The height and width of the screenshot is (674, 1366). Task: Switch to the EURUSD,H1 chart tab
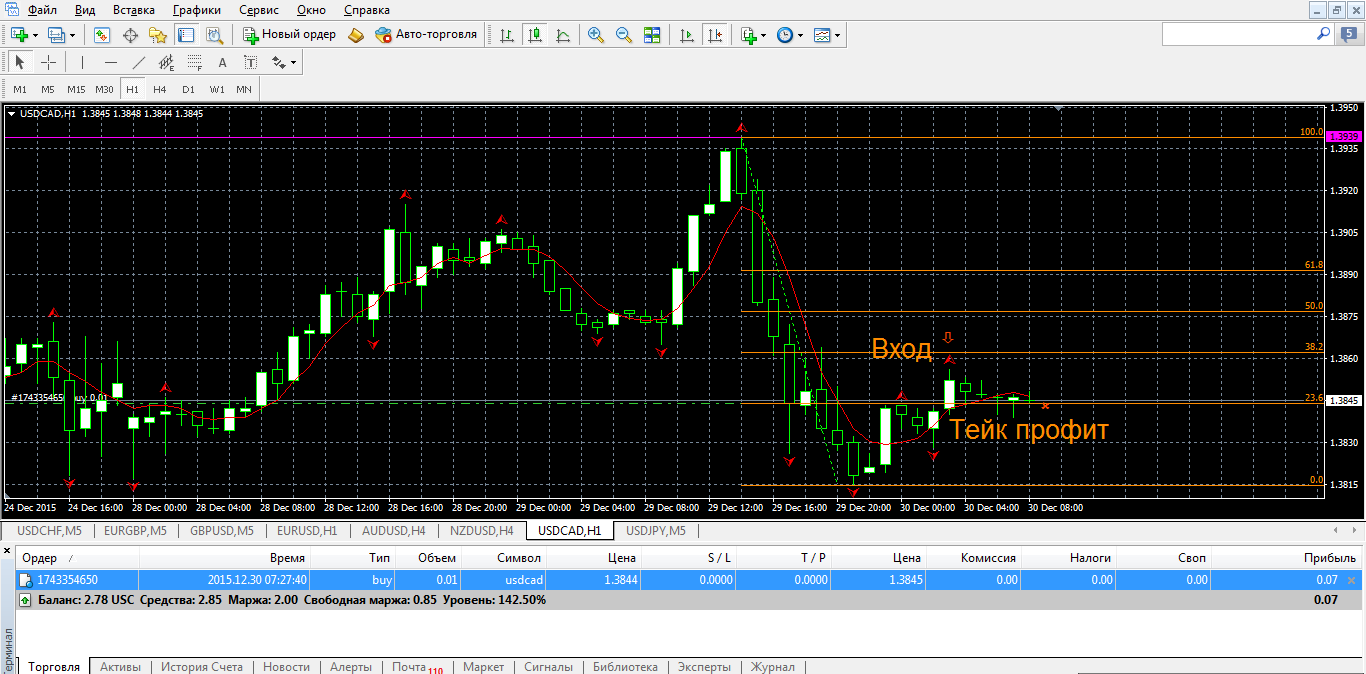coord(307,530)
